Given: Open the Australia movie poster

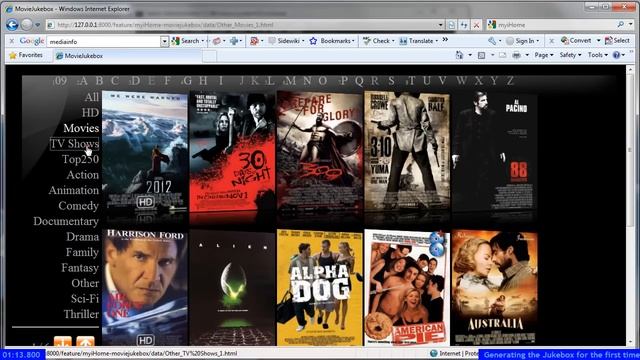Looking at the screenshot, I should click(x=494, y=288).
